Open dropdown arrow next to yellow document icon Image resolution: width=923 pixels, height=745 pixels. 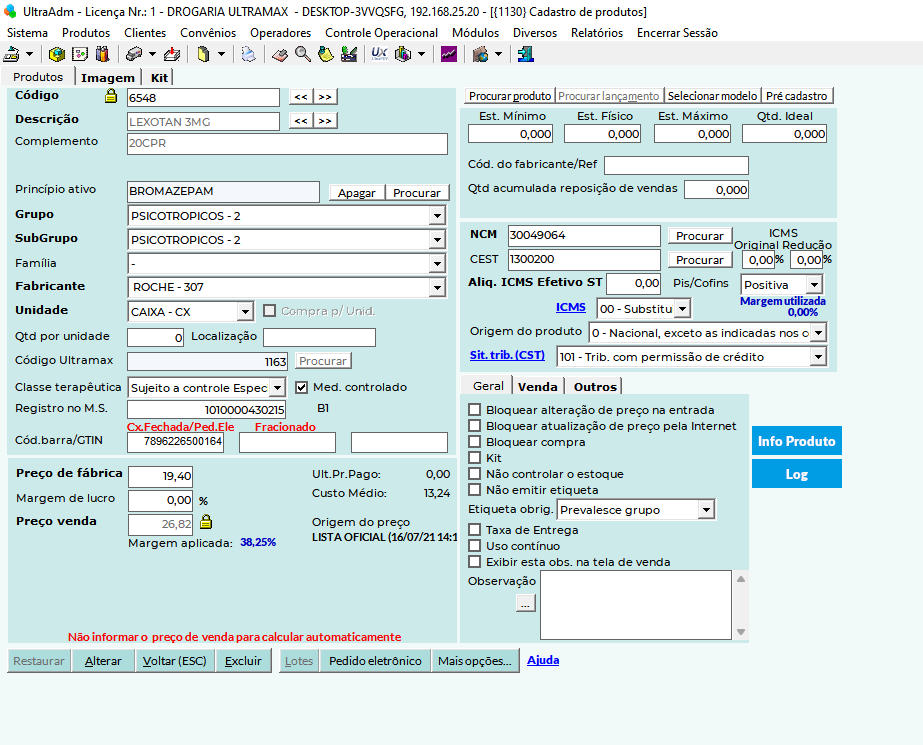tap(221, 55)
